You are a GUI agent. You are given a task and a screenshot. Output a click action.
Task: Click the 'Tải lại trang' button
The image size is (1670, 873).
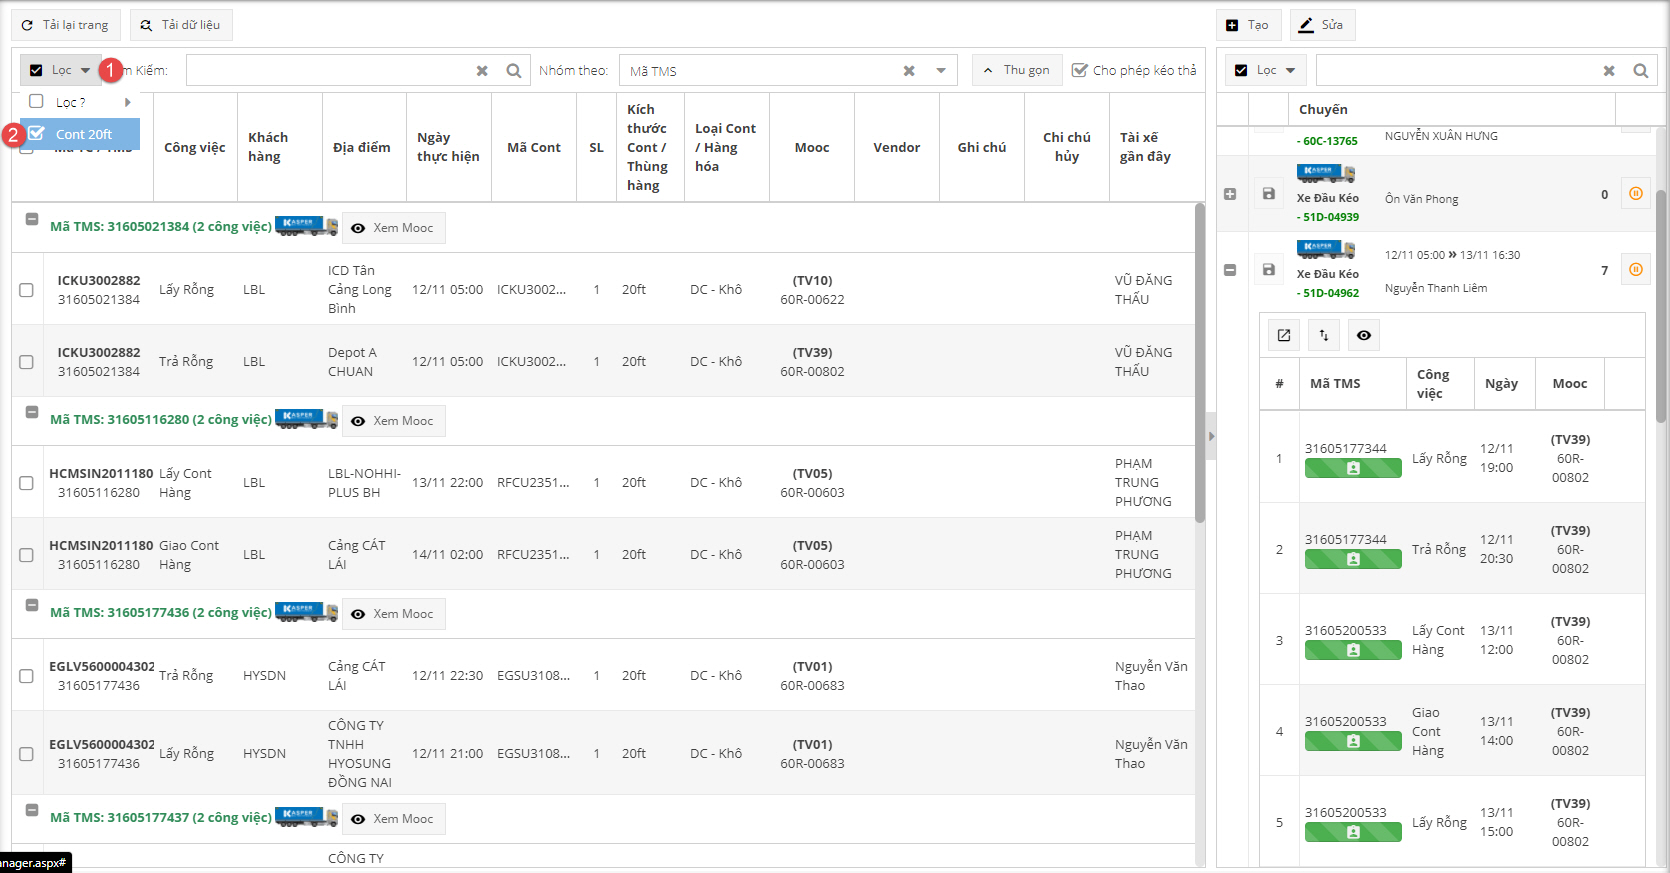[x=66, y=25]
